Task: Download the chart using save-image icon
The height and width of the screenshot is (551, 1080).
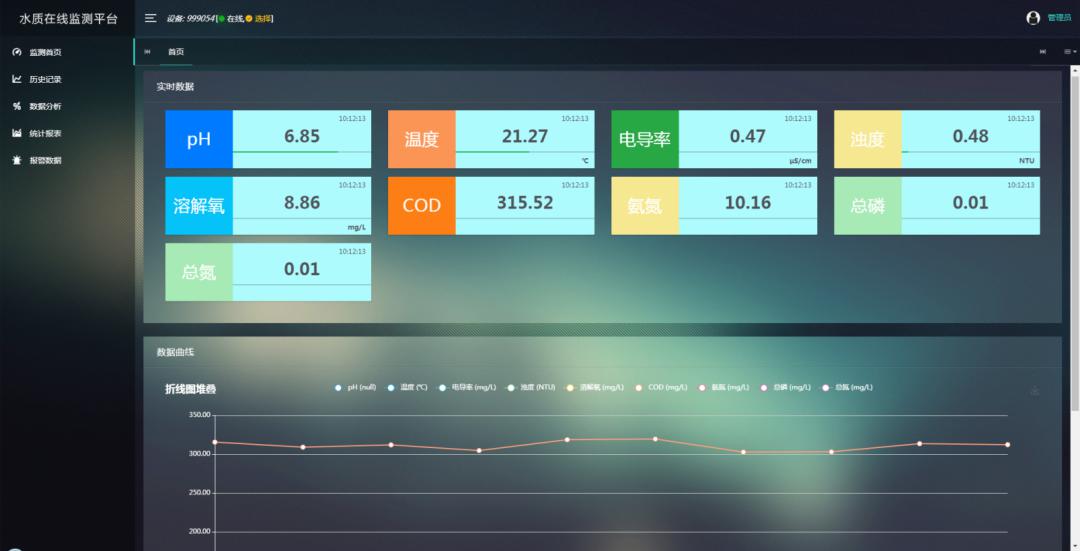Action: pyautogui.click(x=1034, y=390)
